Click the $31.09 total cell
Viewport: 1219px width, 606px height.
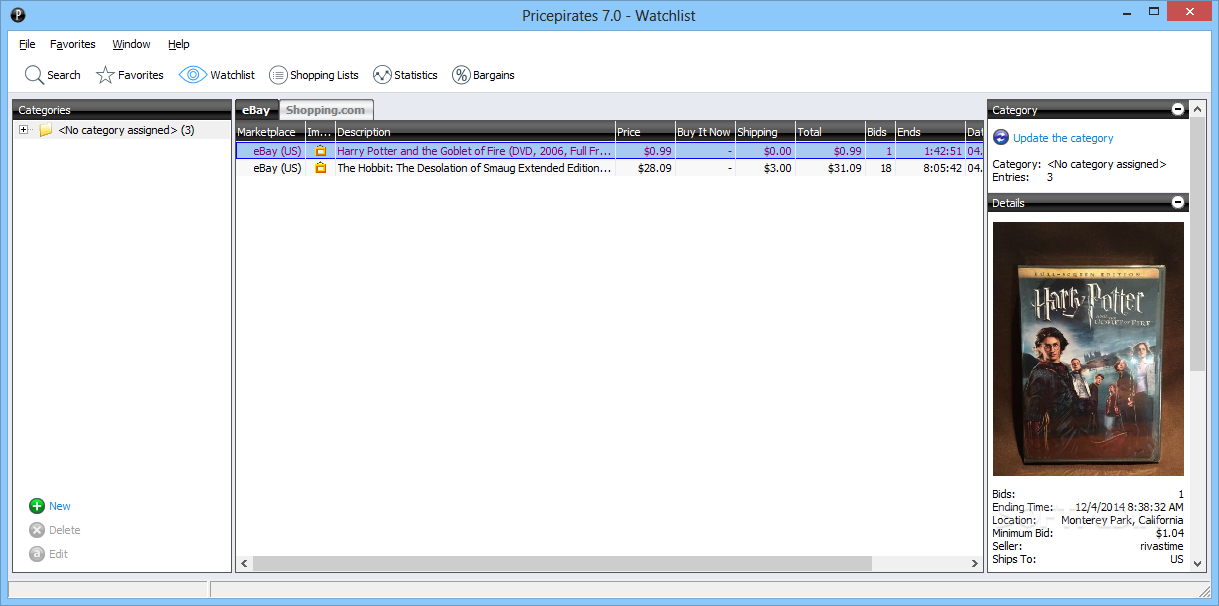point(845,168)
